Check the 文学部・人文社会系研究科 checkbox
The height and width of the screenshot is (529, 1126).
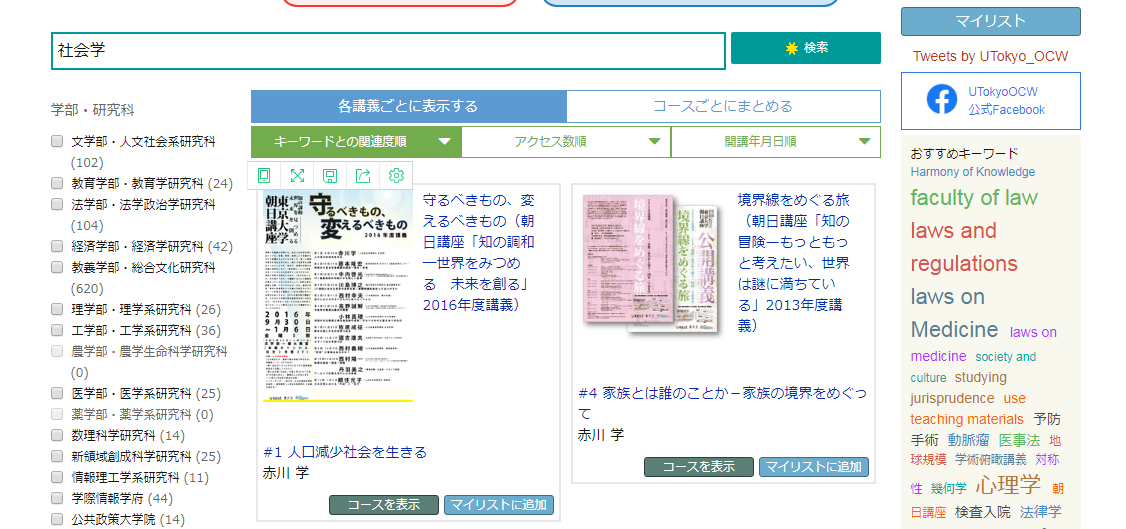click(x=57, y=141)
